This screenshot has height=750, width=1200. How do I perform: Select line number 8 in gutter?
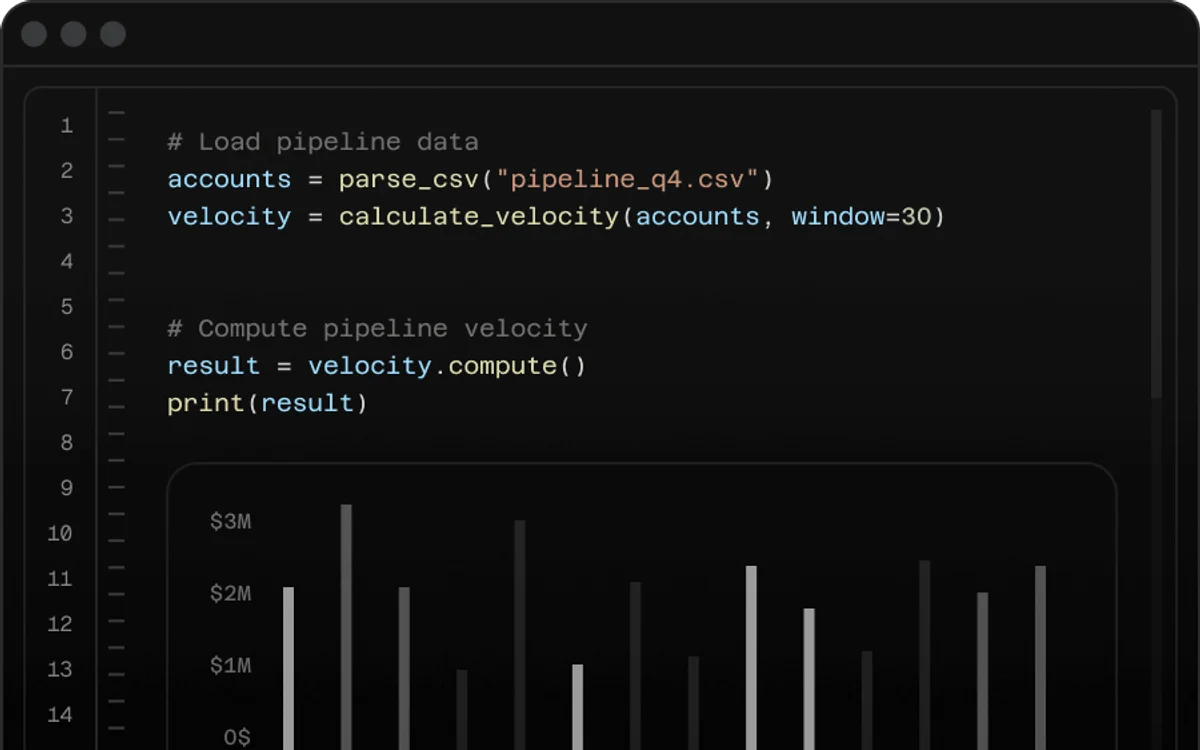coord(67,443)
